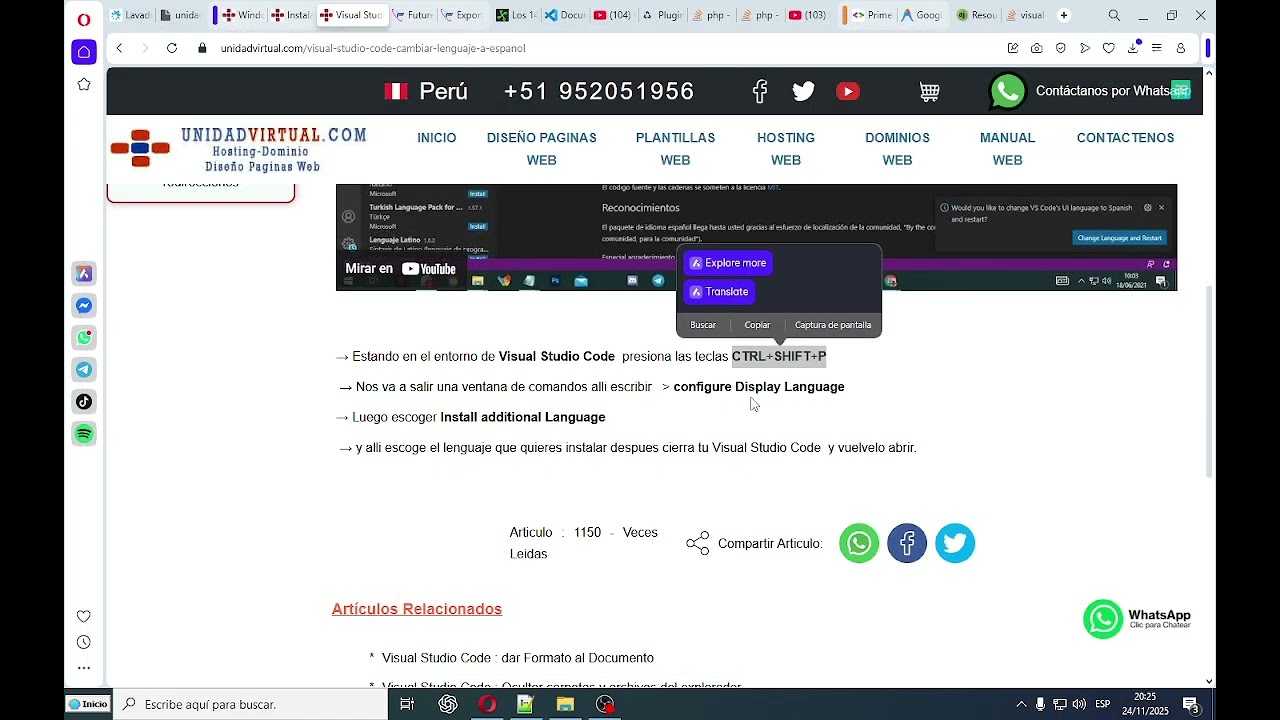Image resolution: width=1280 pixels, height=720 pixels.
Task: Switch to the Plugin browser tab
Action: [663, 15]
